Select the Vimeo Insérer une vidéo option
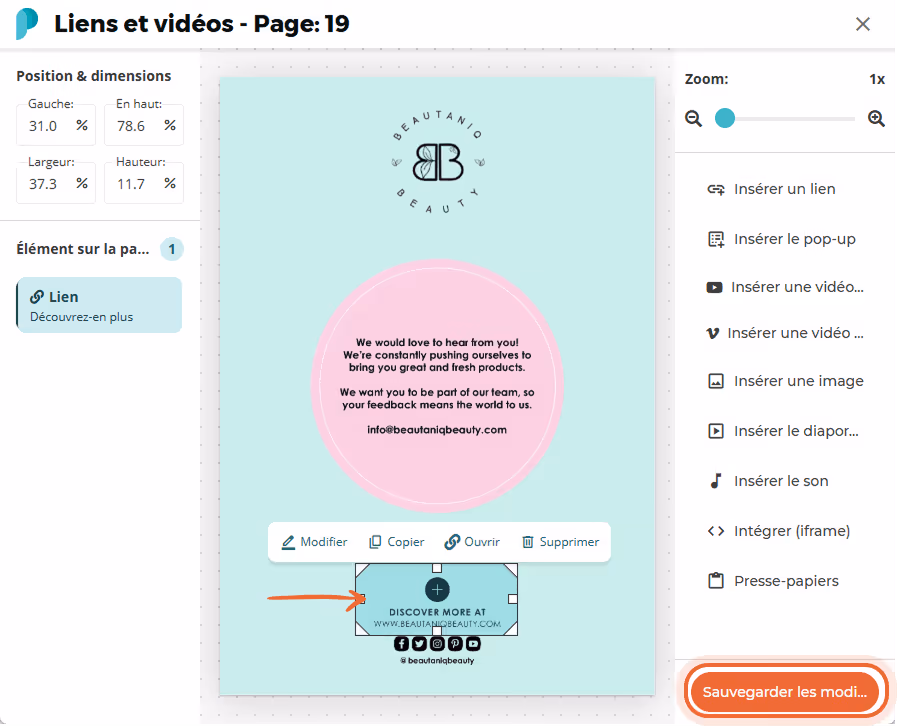 (x=784, y=333)
